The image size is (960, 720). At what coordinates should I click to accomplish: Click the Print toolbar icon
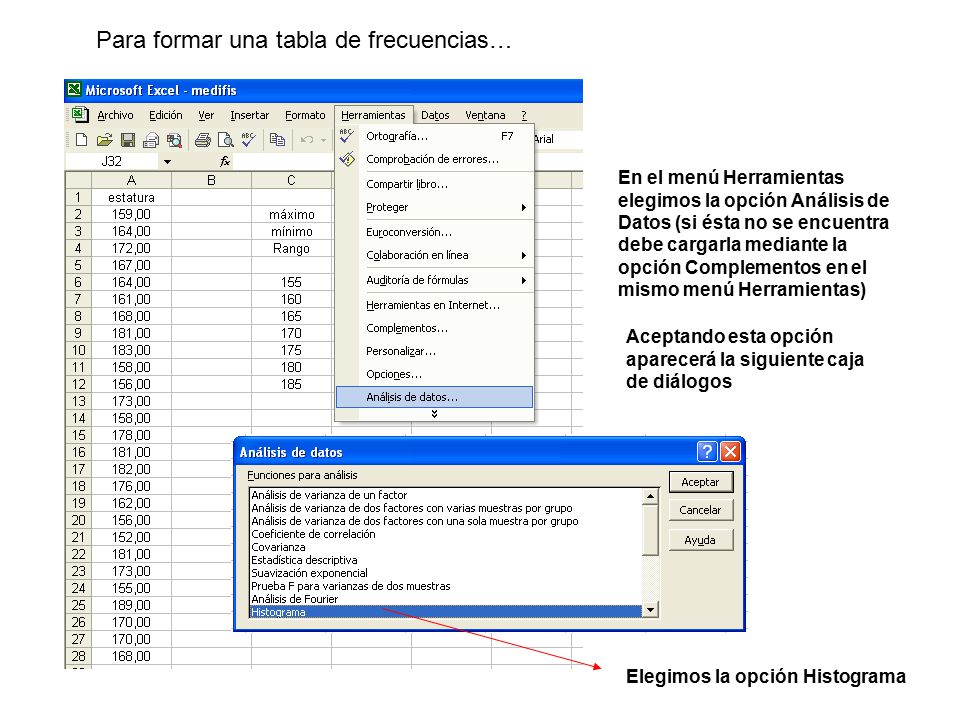[x=203, y=140]
